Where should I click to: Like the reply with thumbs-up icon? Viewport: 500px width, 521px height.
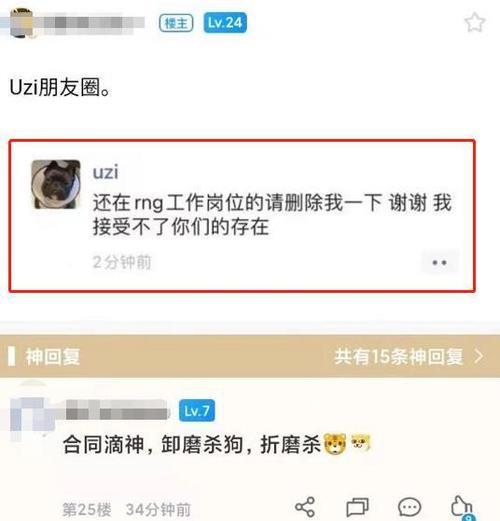click(462, 507)
